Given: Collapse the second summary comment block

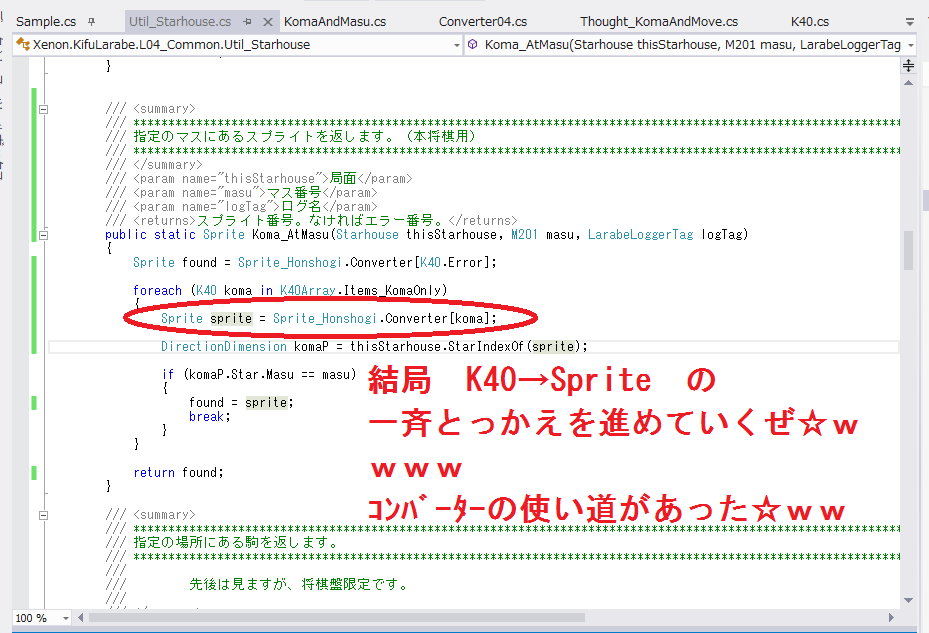Looking at the screenshot, I should (43, 516).
